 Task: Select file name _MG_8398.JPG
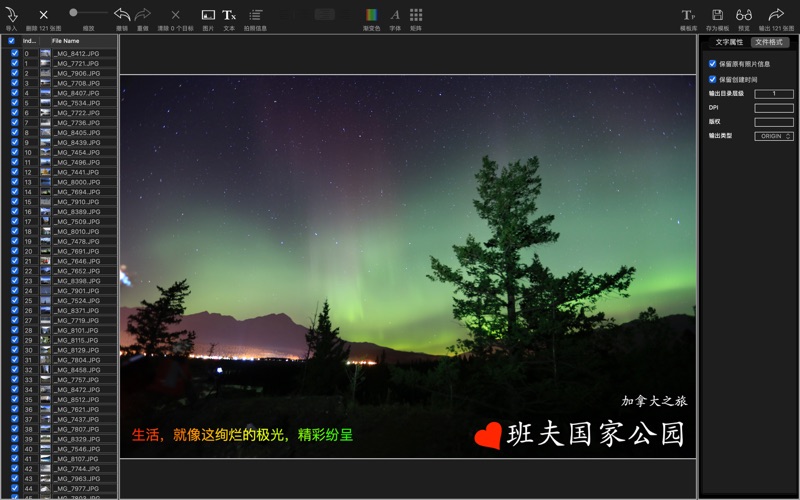[77, 281]
